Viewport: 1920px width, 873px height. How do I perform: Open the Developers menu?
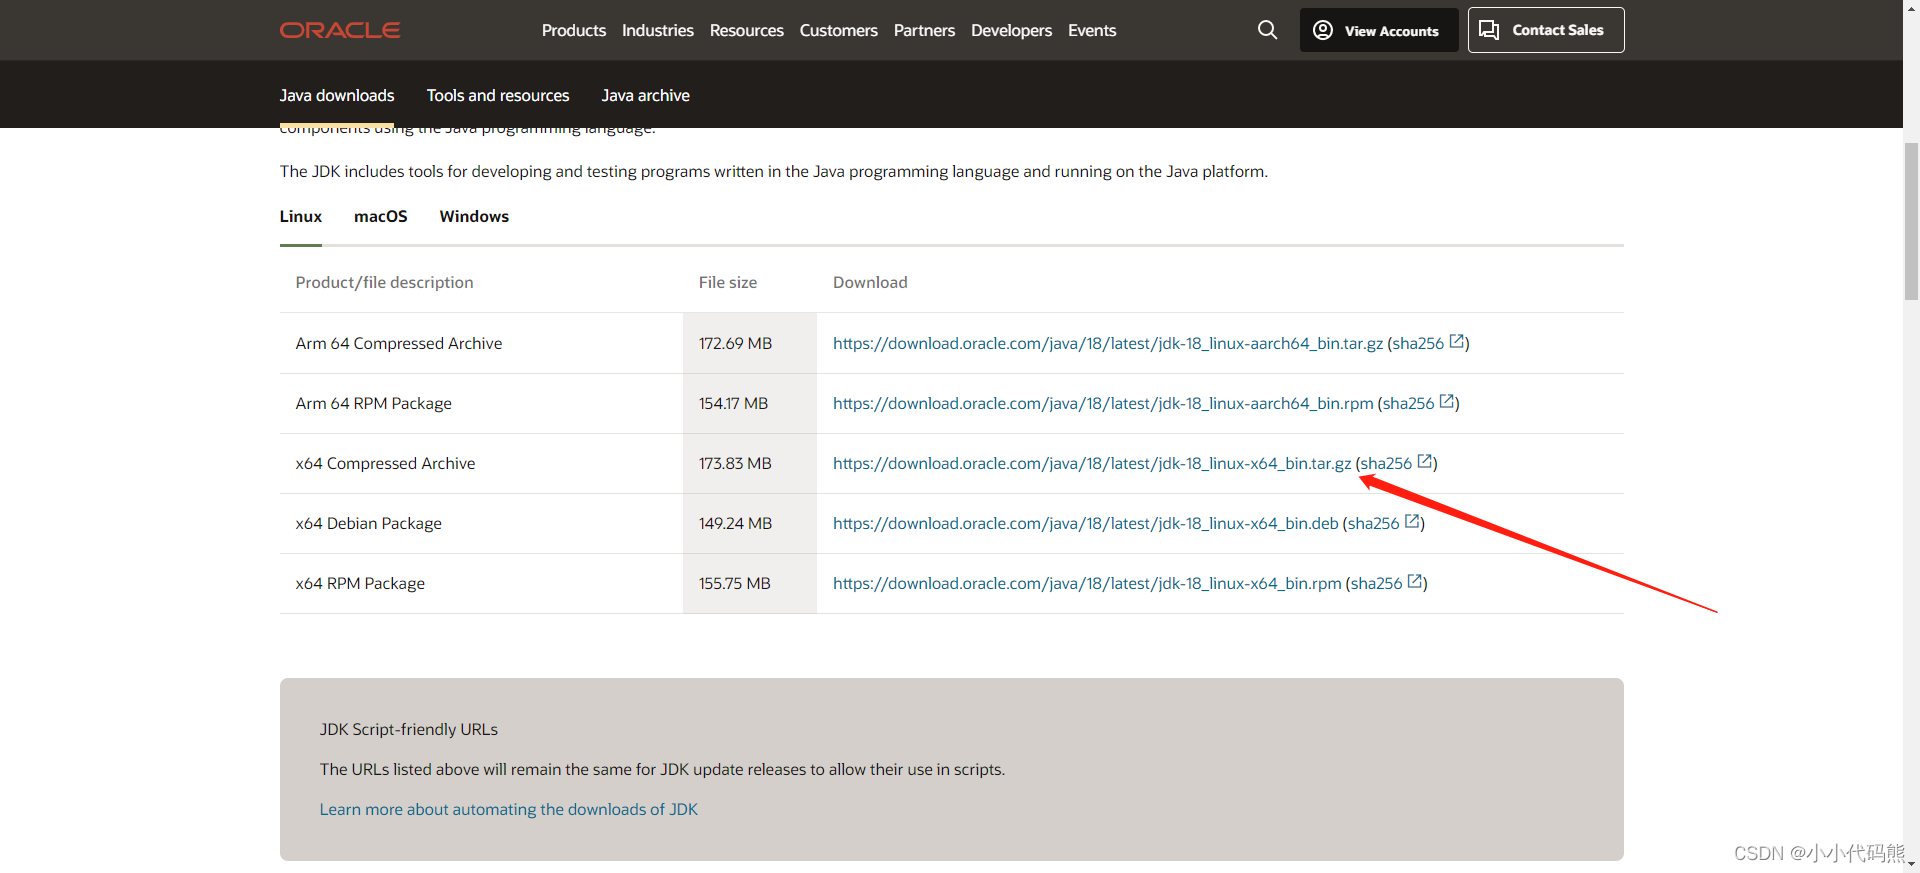pyautogui.click(x=1011, y=30)
